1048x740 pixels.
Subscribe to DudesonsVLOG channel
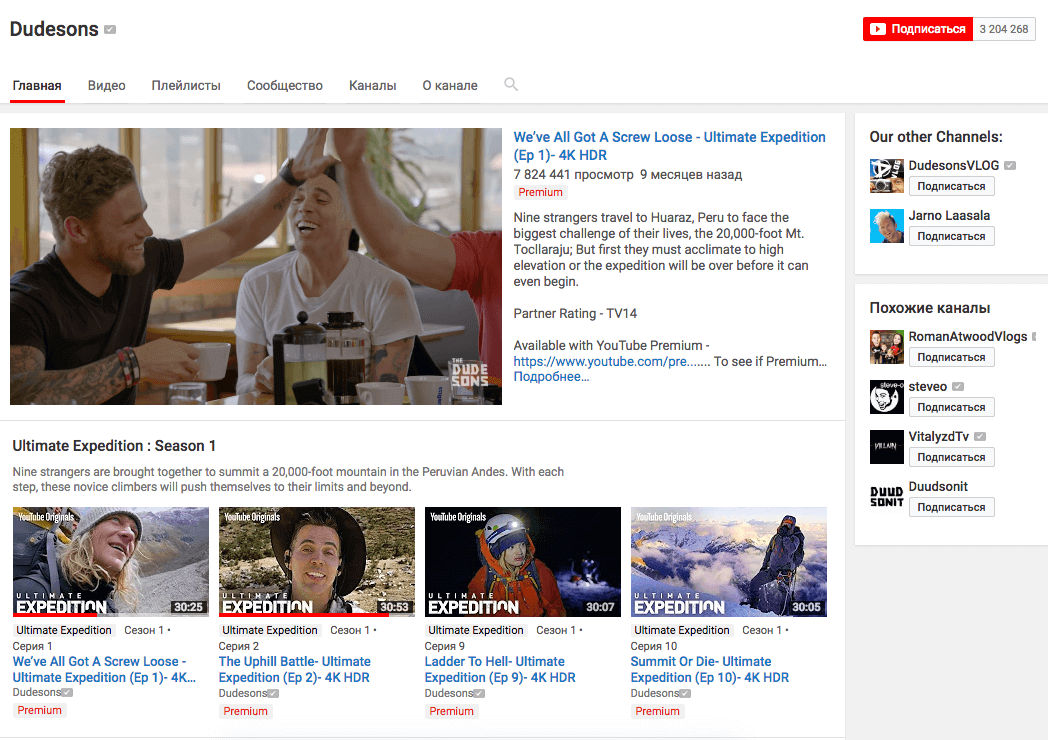951,186
